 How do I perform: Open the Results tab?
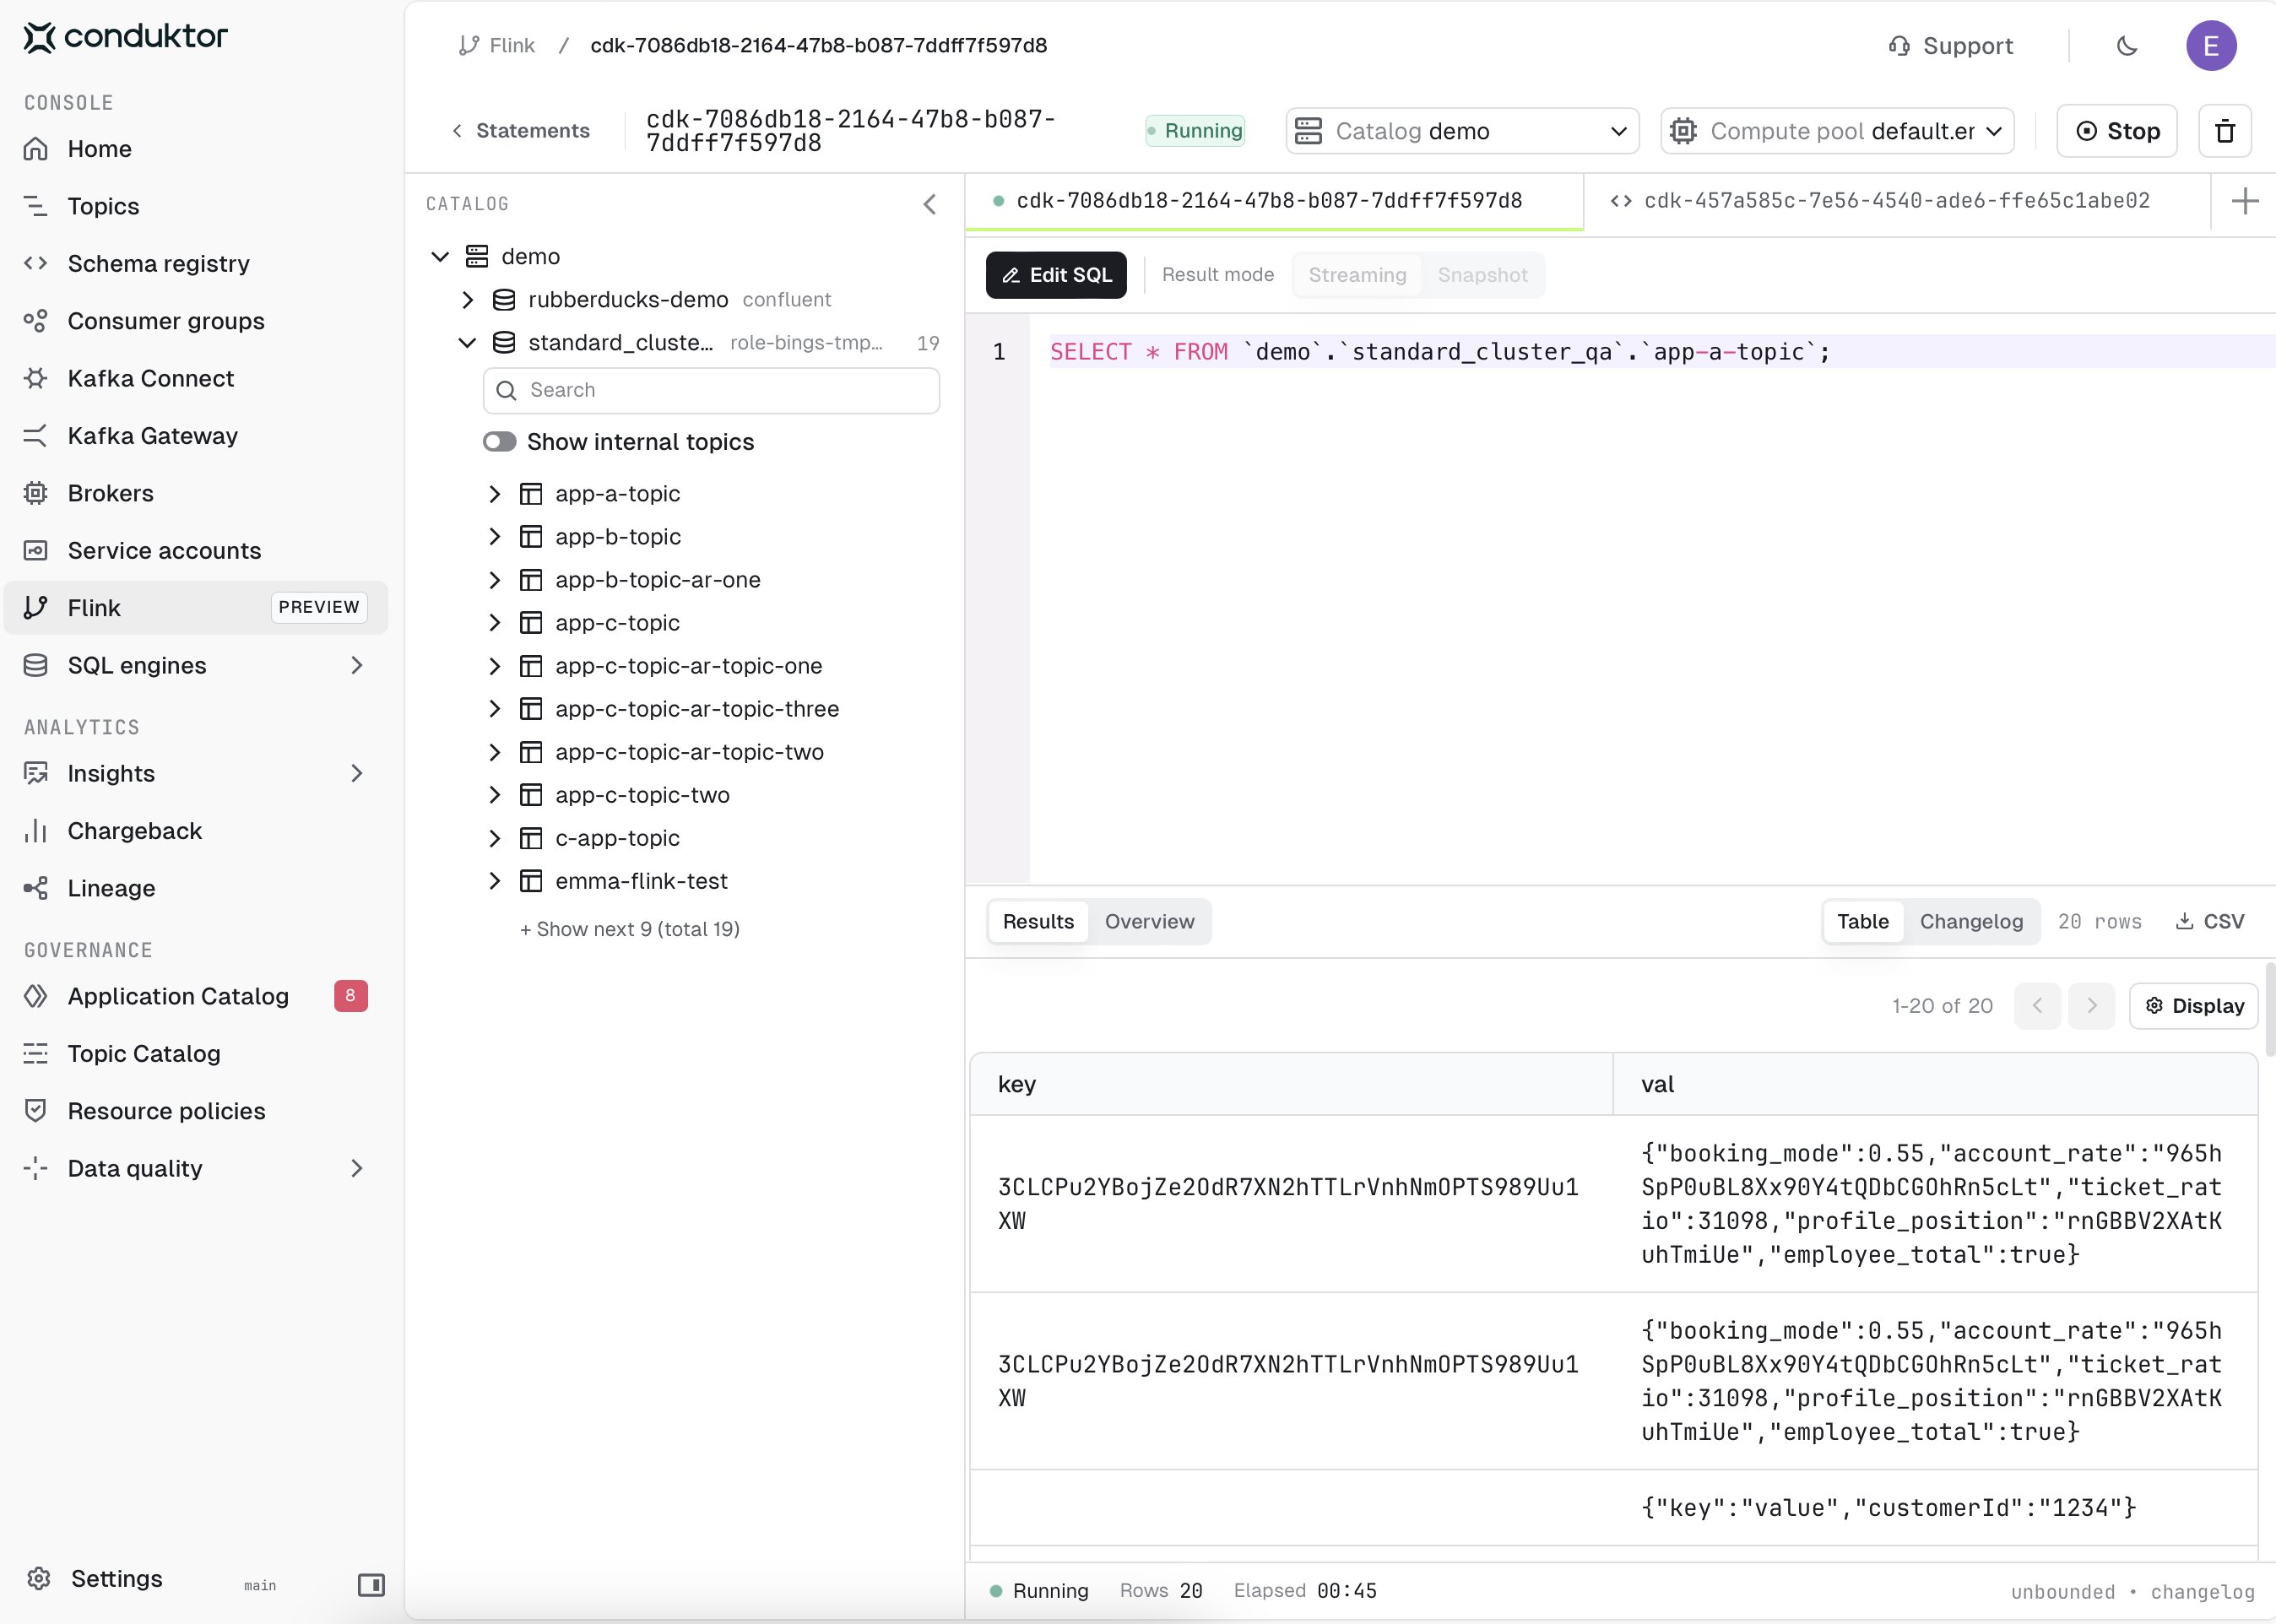click(1038, 922)
